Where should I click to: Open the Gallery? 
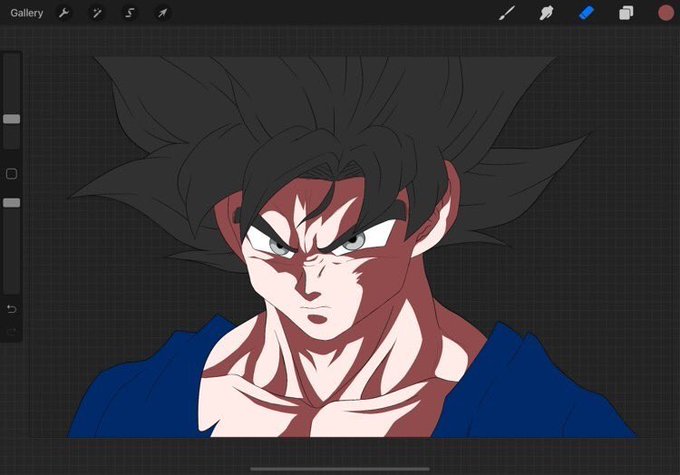pyautogui.click(x=26, y=13)
